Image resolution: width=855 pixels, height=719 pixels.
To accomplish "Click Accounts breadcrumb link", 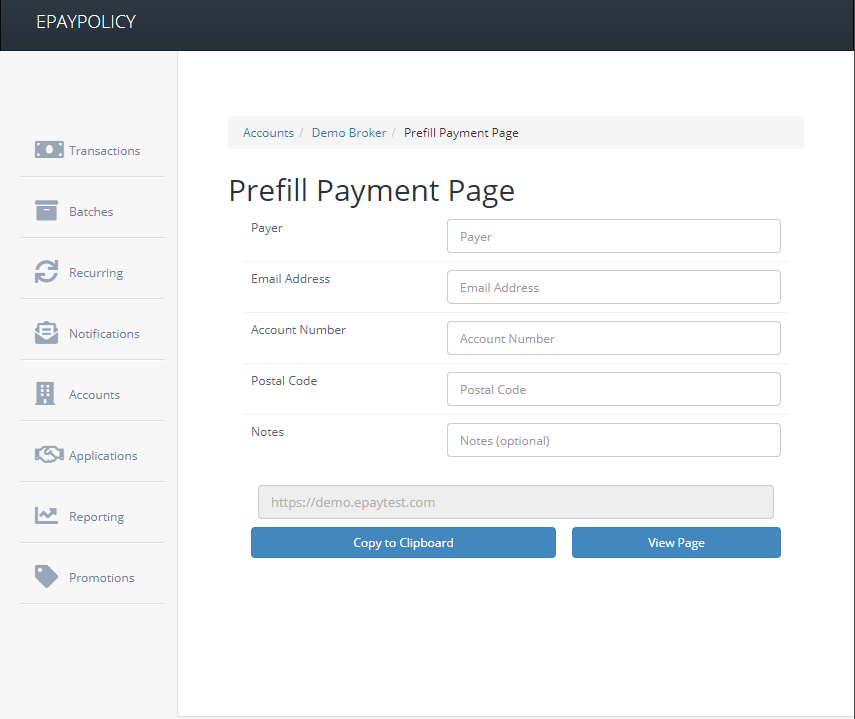I will 268,133.
